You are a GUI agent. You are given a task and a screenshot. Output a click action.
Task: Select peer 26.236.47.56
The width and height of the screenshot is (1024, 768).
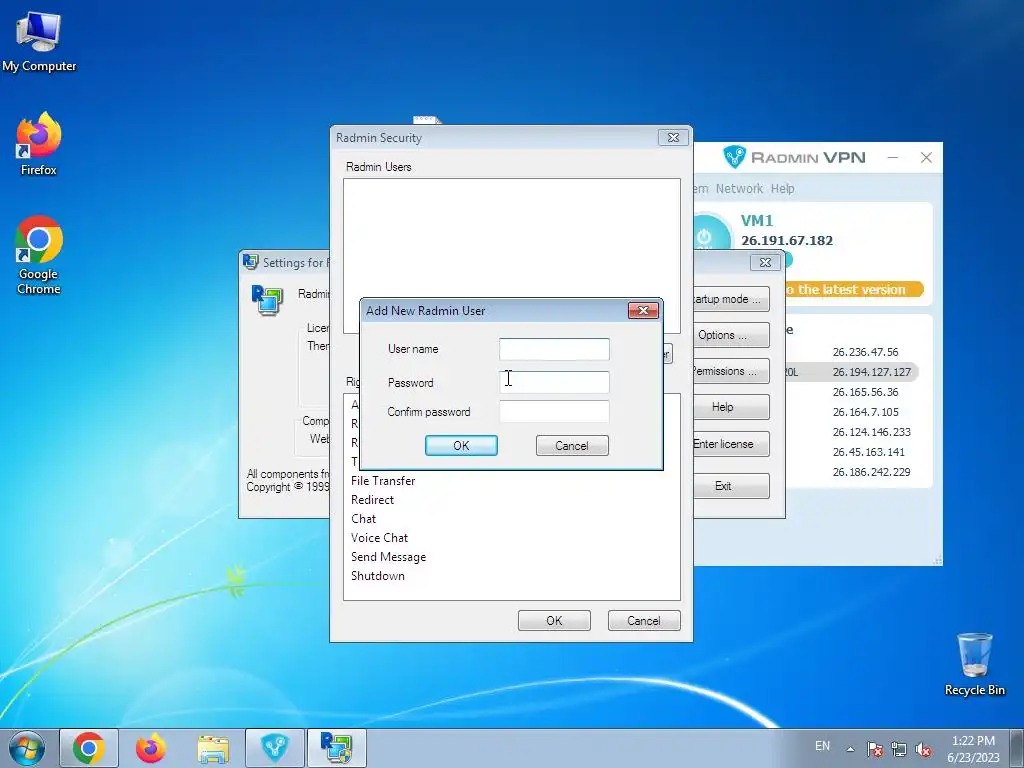[x=865, y=352]
